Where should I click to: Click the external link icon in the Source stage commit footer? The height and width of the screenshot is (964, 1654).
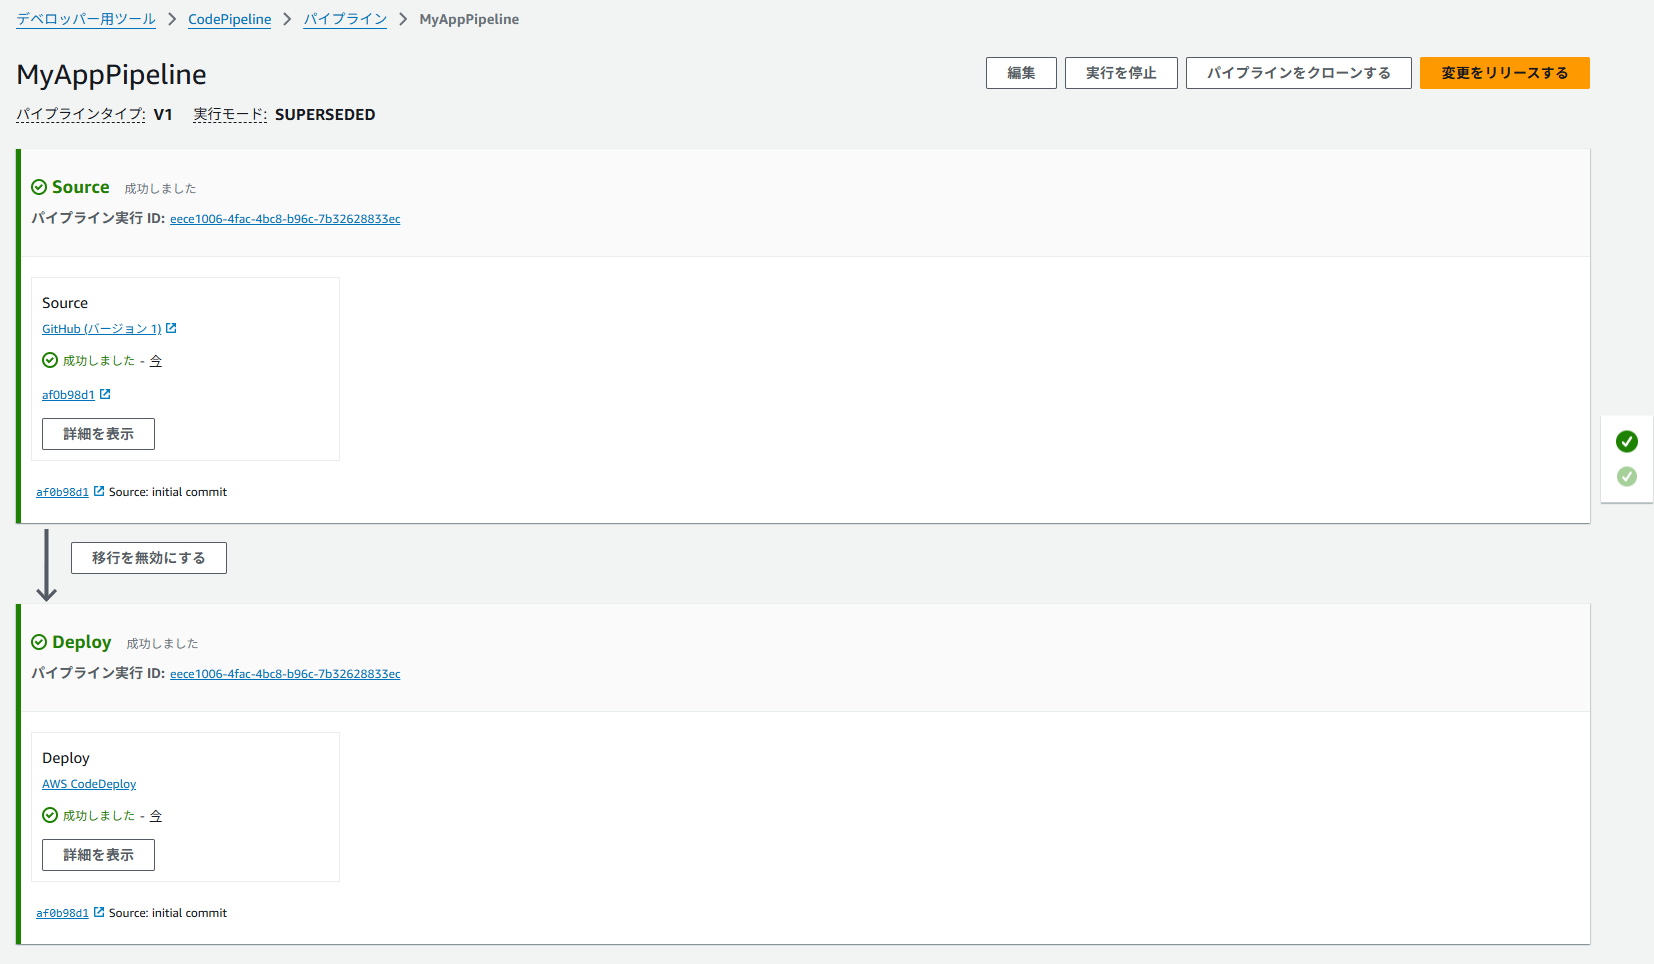[99, 491]
